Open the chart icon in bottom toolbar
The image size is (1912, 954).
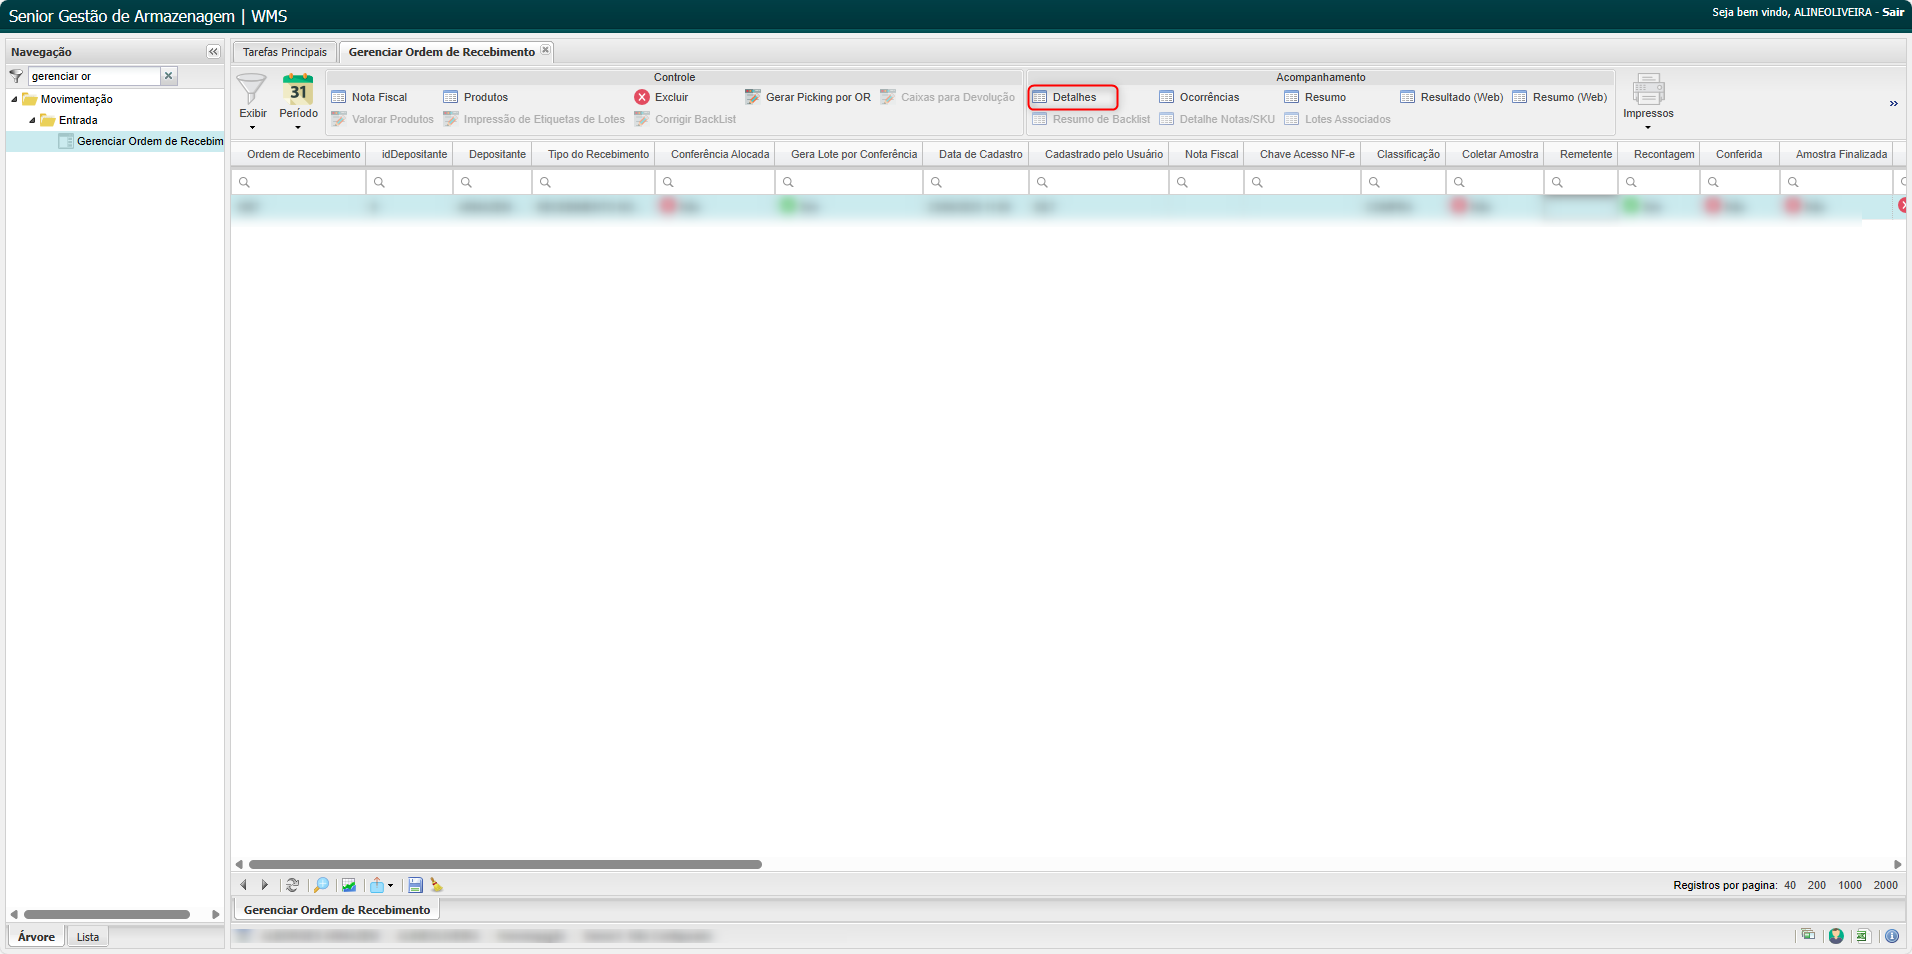click(349, 885)
